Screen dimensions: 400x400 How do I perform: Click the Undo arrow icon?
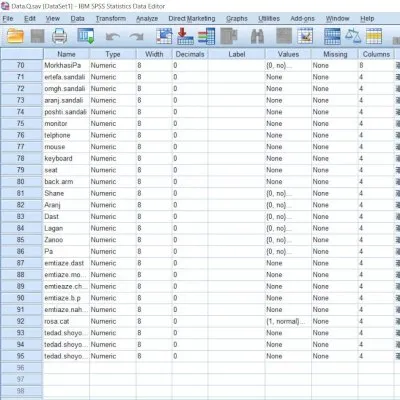(x=113, y=36)
